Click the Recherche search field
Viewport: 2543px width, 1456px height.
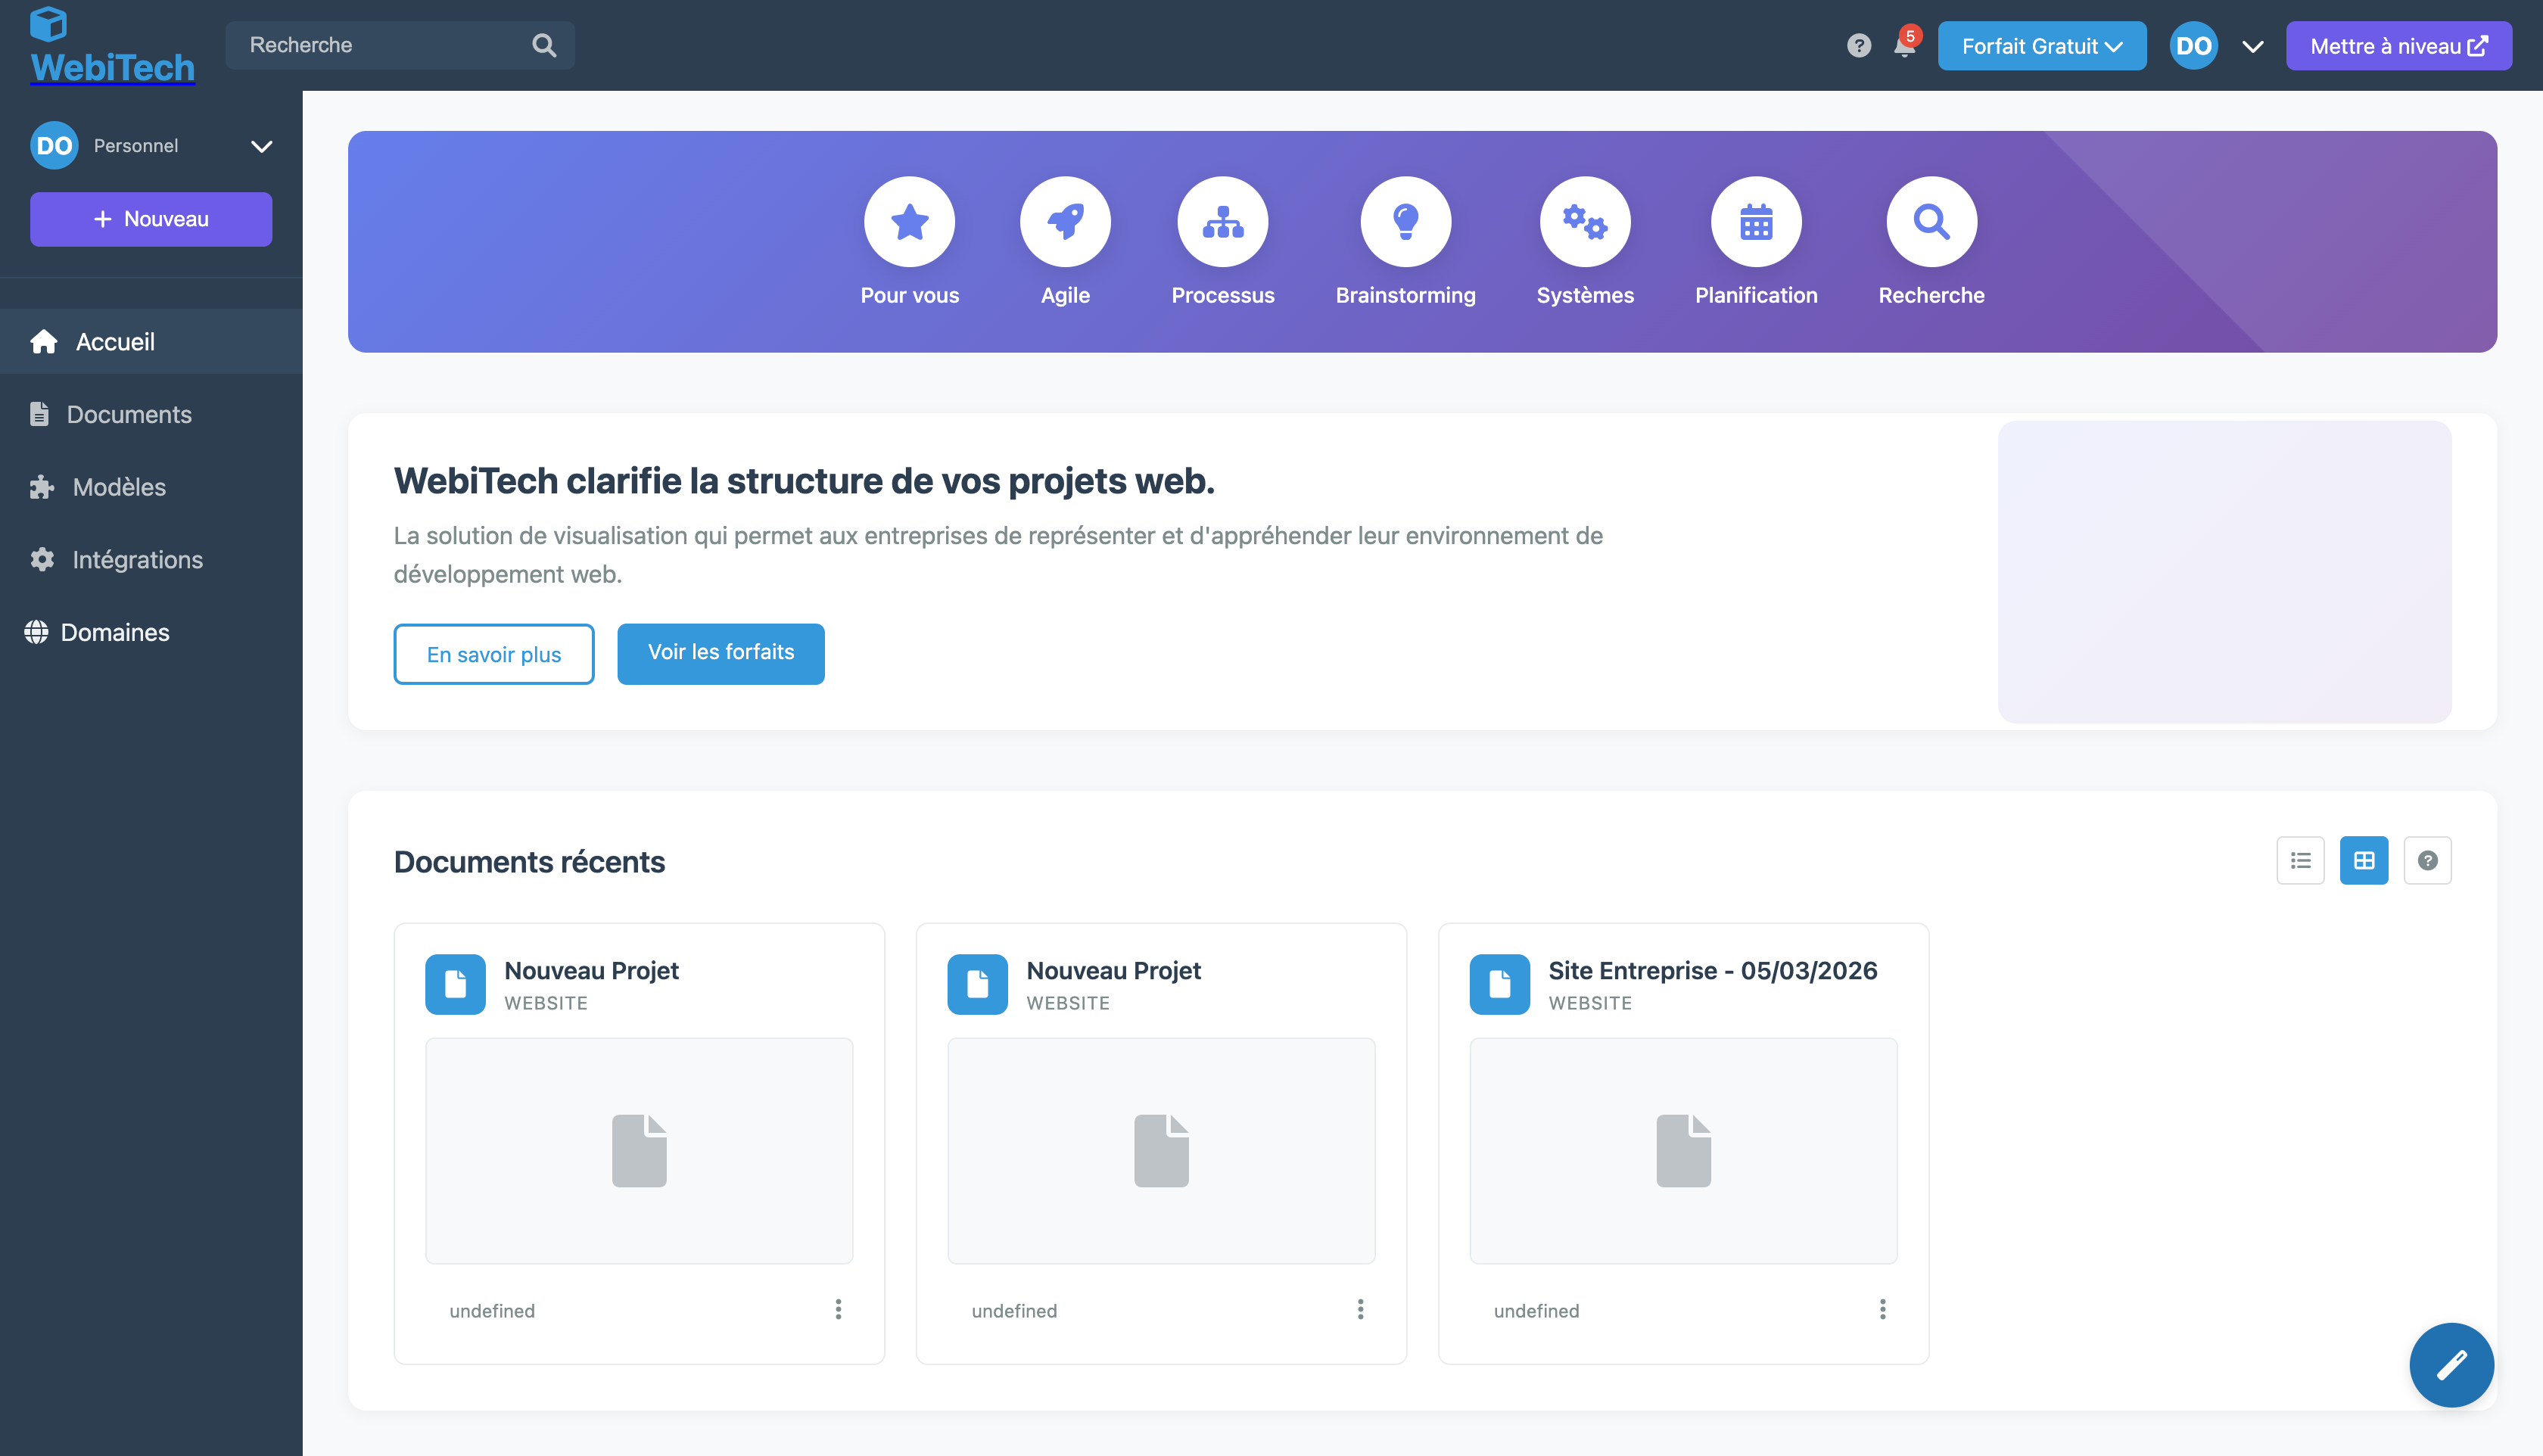385,45
